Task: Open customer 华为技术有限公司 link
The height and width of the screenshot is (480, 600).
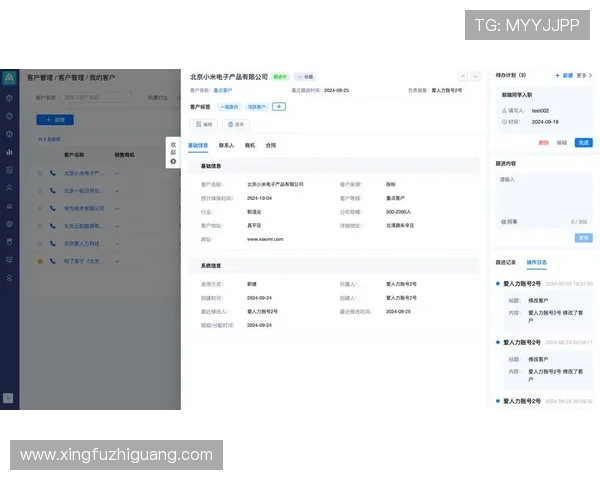Action: (x=84, y=208)
